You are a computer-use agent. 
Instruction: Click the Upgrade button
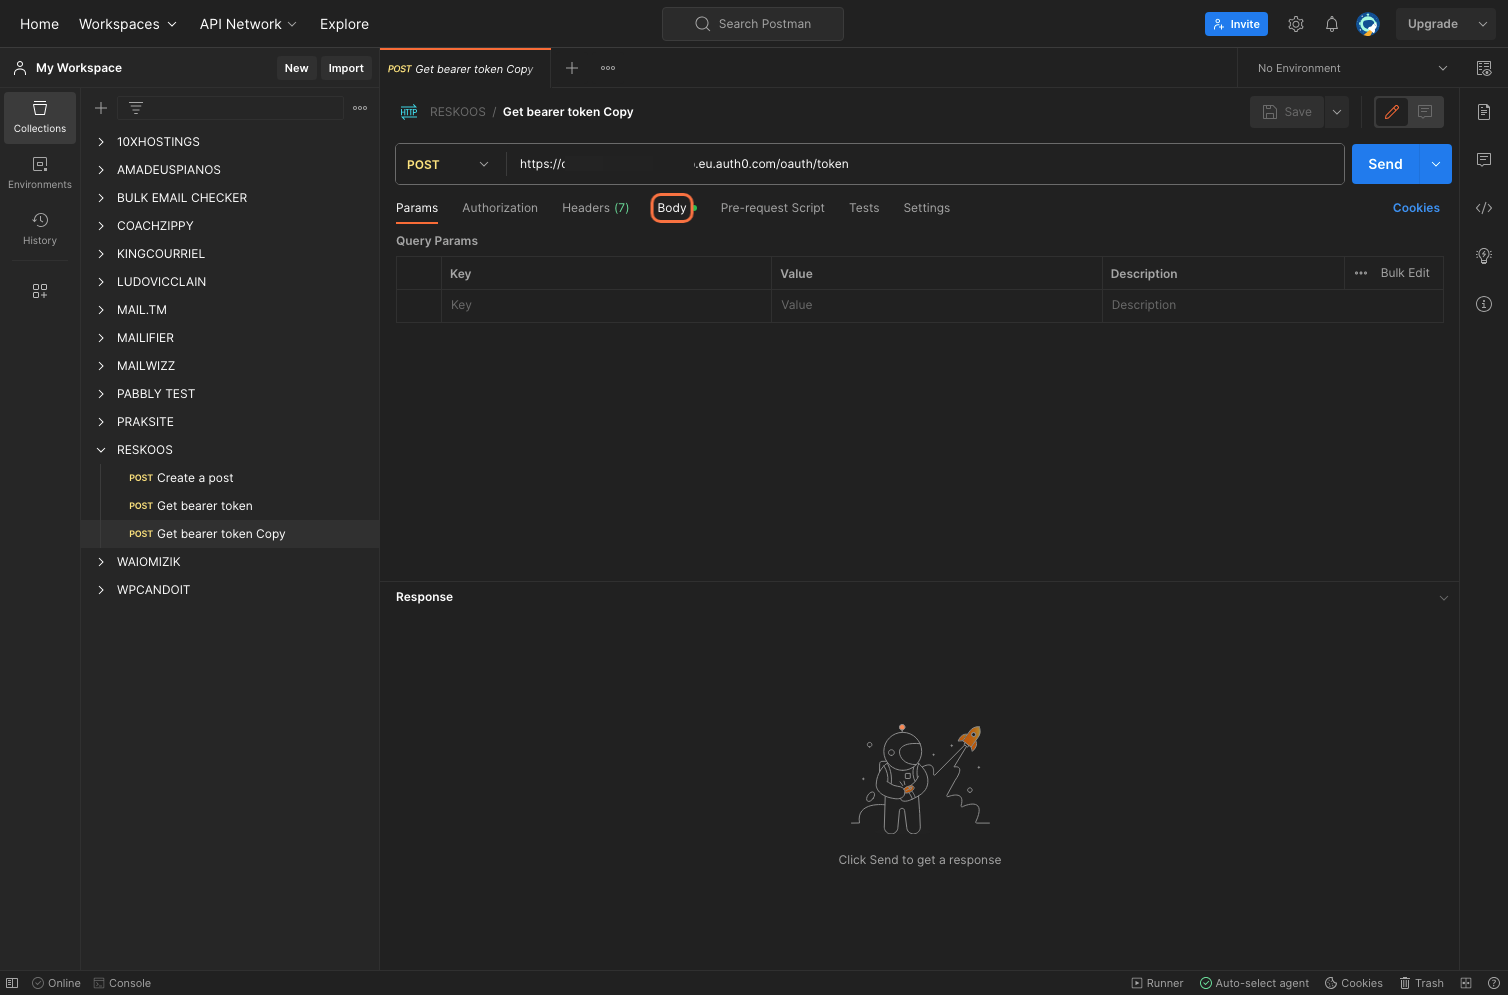[1433, 24]
